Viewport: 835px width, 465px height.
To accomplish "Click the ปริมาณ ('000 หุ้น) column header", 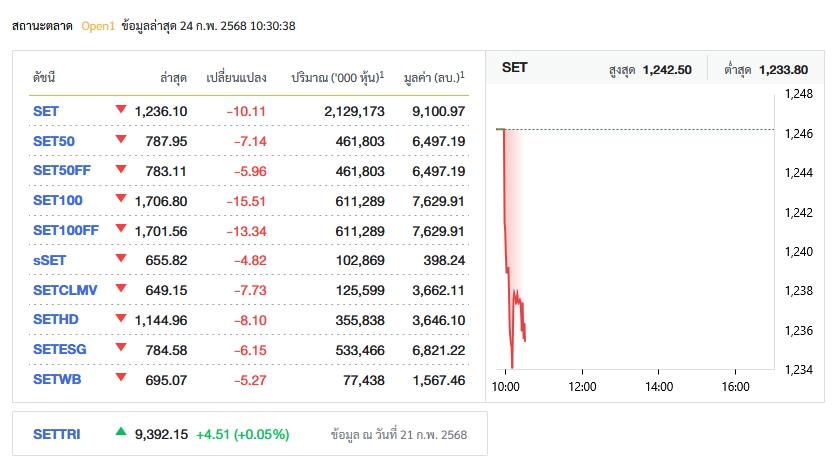I will [x=338, y=78].
